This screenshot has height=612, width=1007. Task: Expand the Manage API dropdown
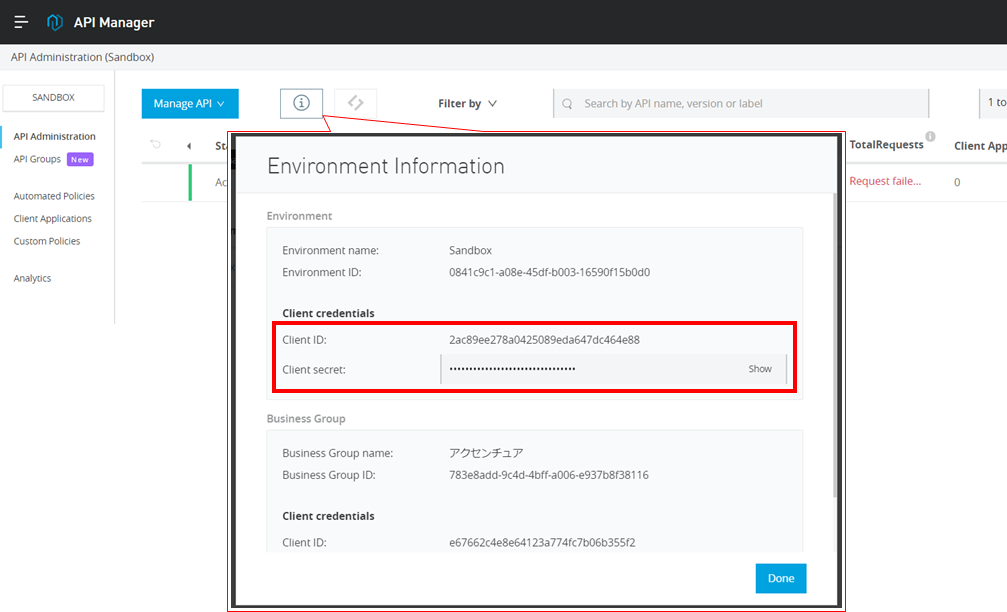point(189,104)
